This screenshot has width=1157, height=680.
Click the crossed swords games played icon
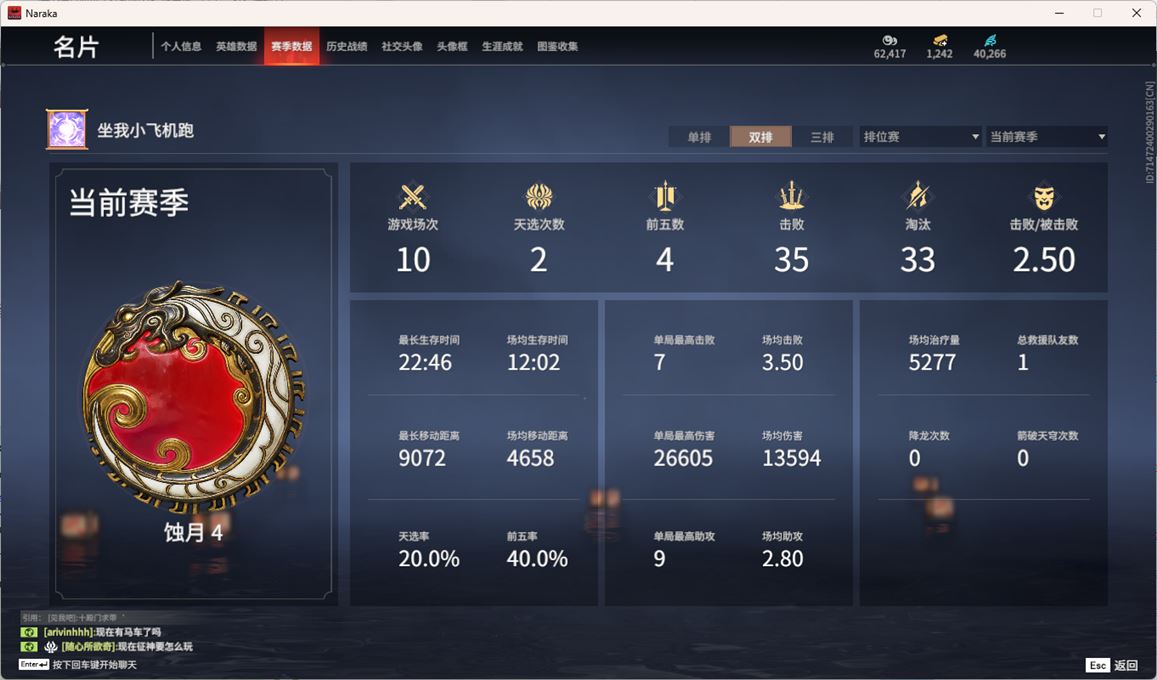point(412,197)
